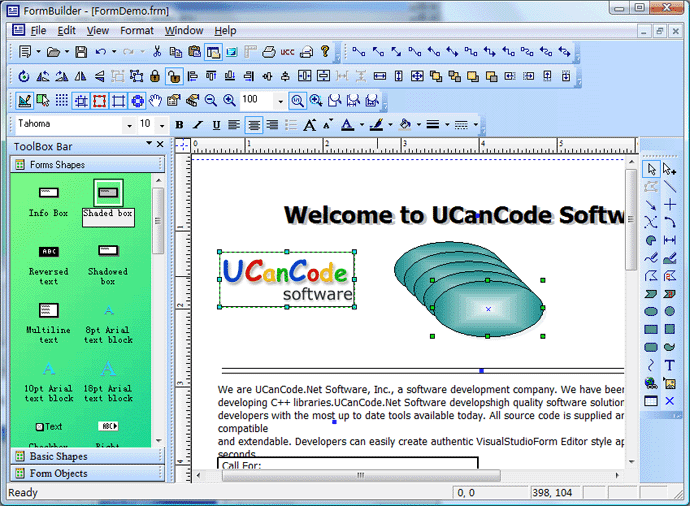Open the Tahoma font name dropdown
Viewport: 690px width, 506px height.
click(129, 126)
